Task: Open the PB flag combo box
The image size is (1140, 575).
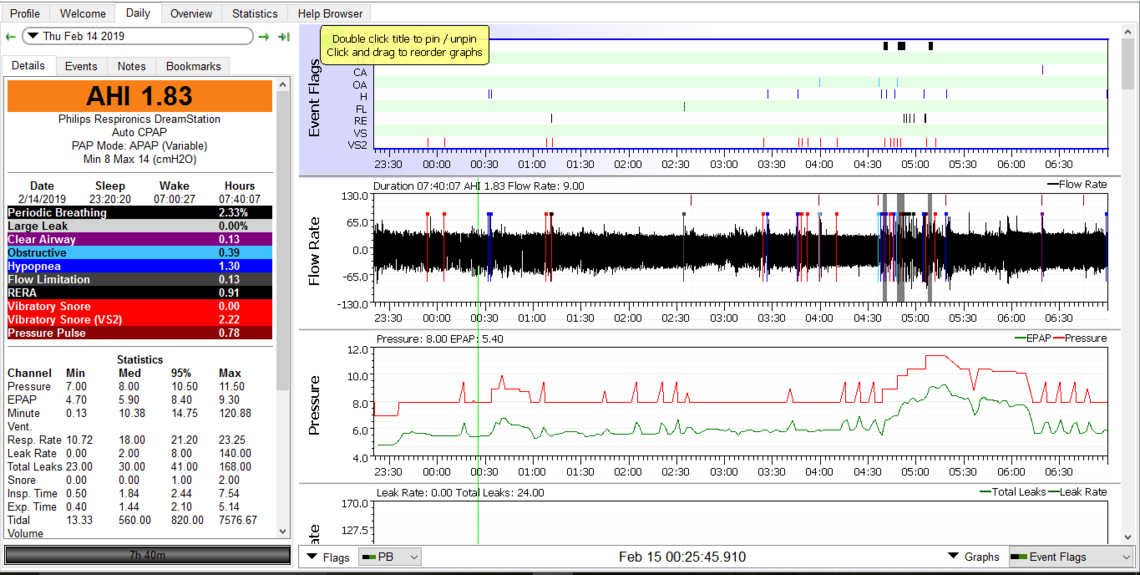Action: click(x=391, y=557)
